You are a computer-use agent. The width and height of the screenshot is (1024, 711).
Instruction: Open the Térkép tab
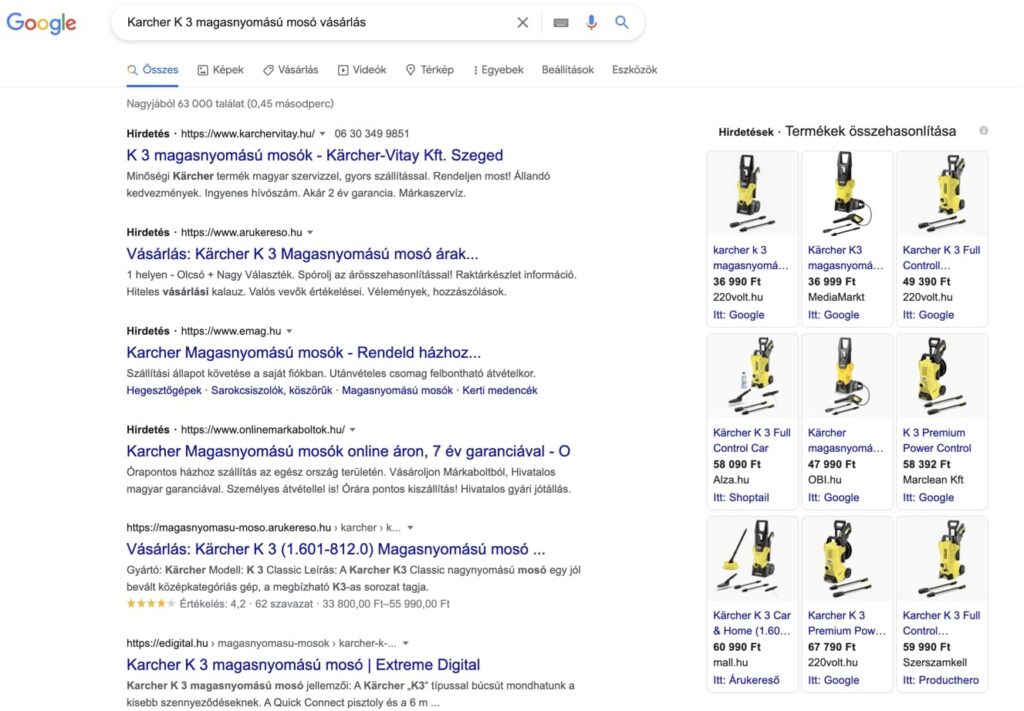tap(430, 70)
